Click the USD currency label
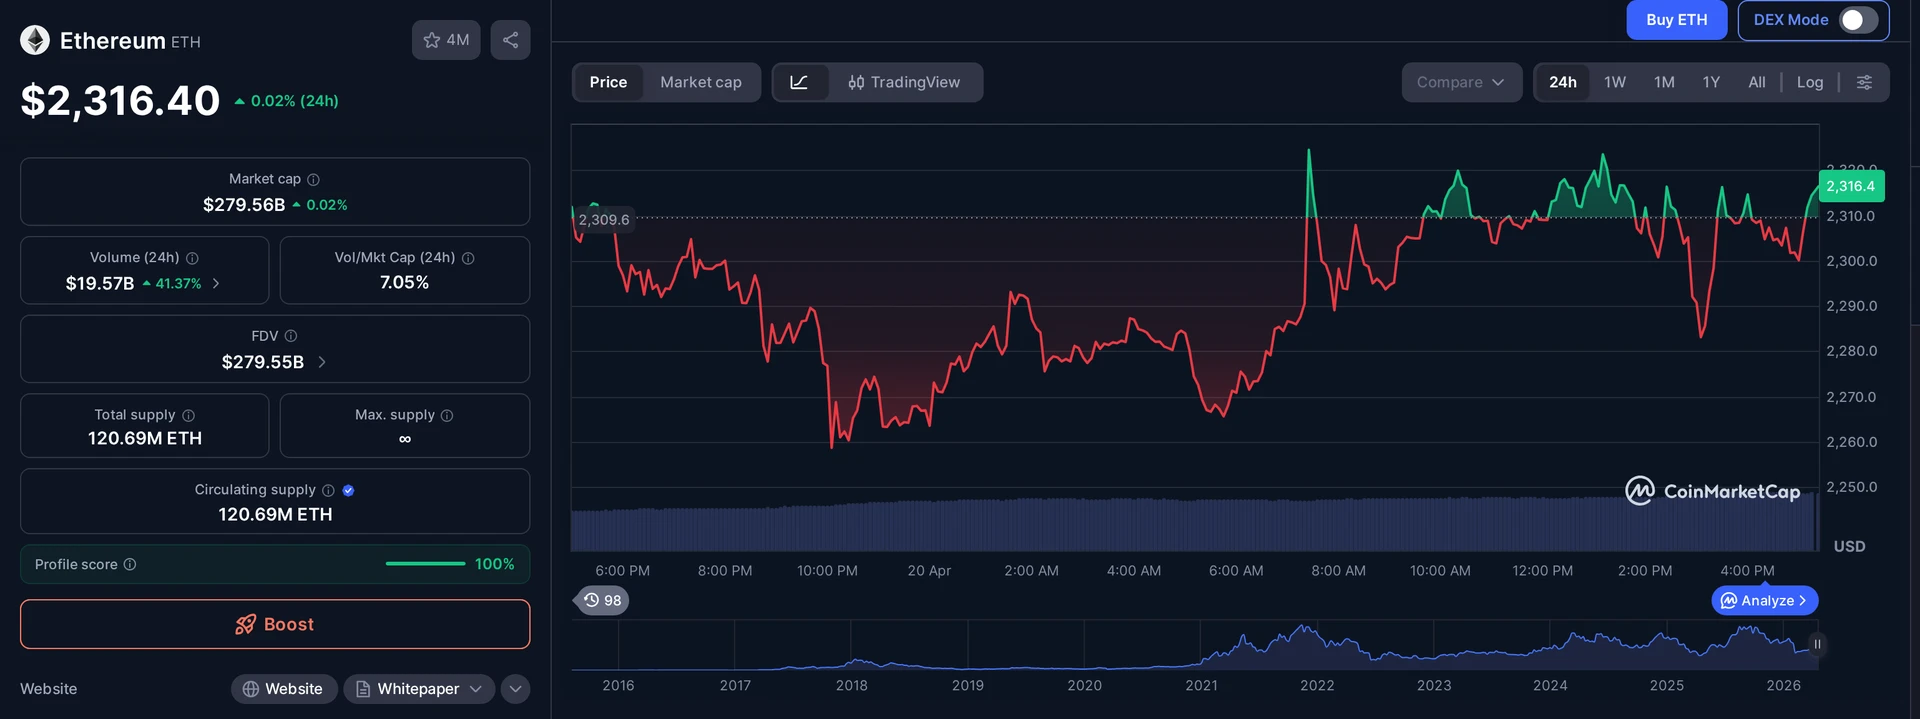Screen dimensions: 1920x719 point(1849,546)
